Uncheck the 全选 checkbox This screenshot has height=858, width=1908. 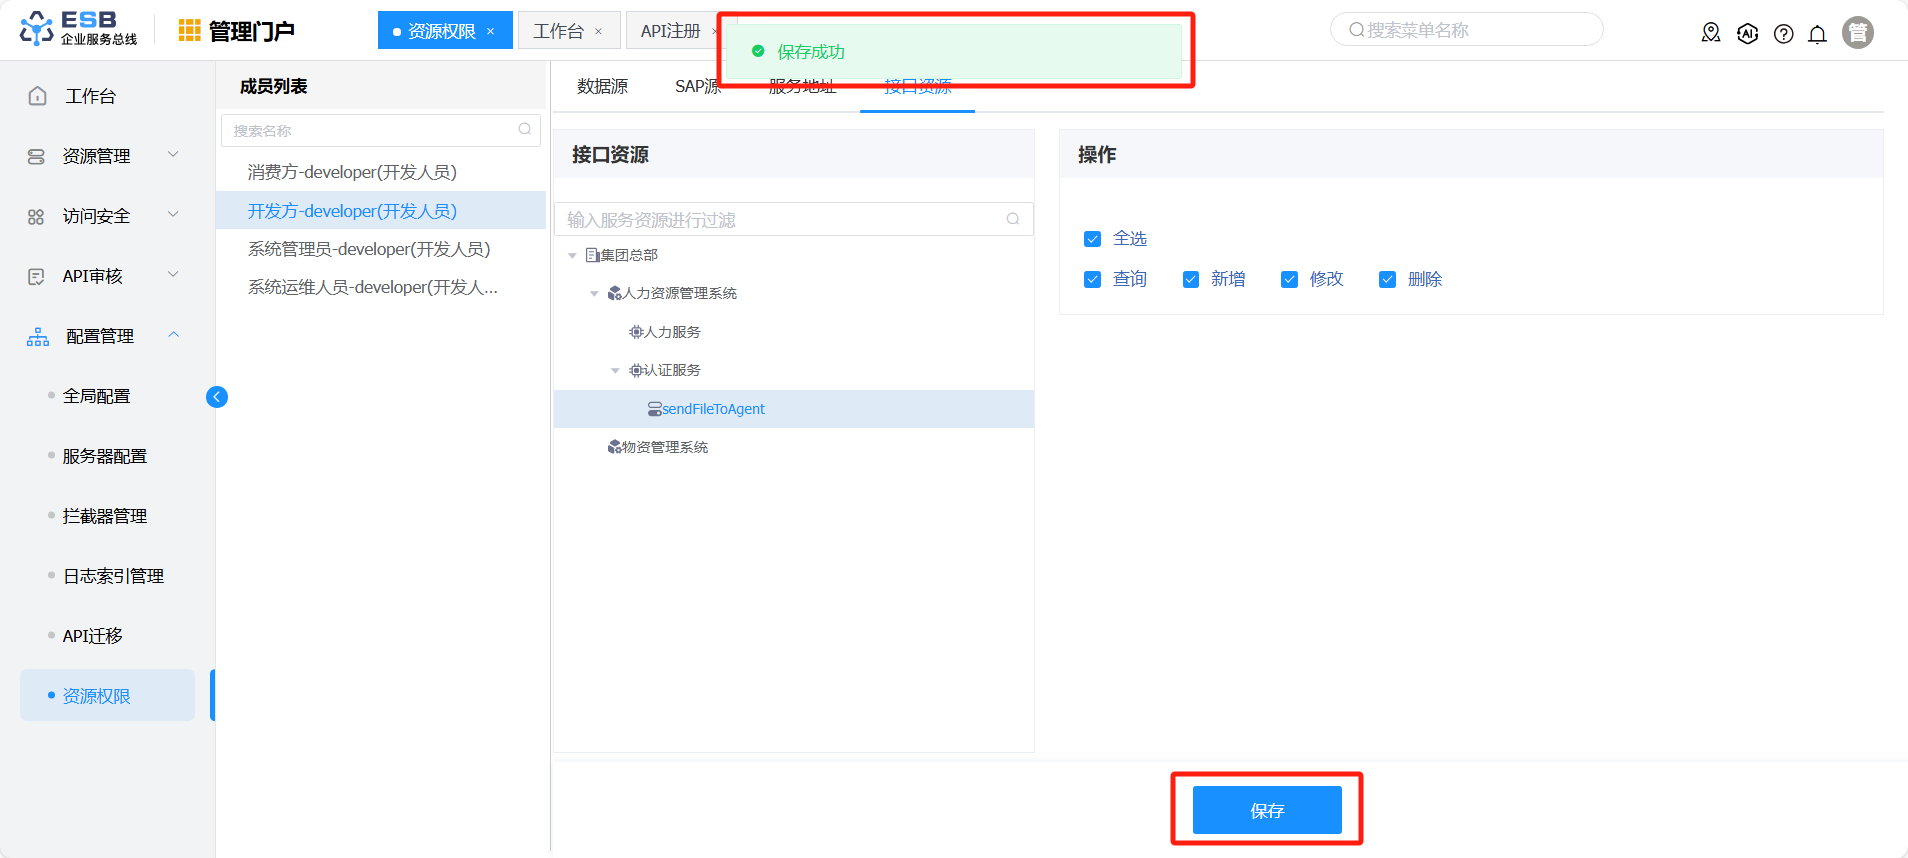pos(1092,239)
